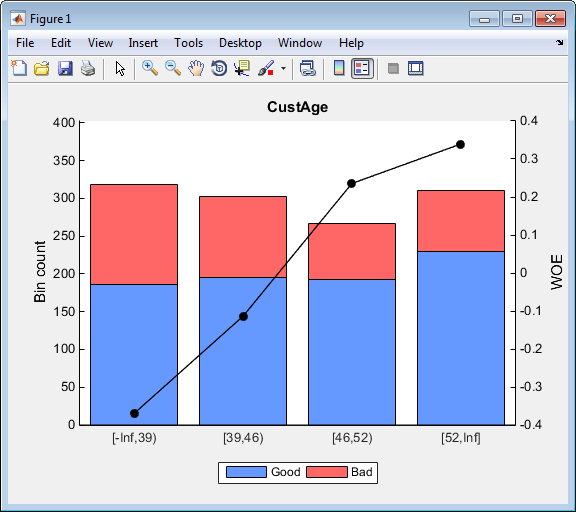Viewport: 576px width, 512px height.
Task: Click the Link Plot icon
Action: pyautogui.click(x=307, y=68)
